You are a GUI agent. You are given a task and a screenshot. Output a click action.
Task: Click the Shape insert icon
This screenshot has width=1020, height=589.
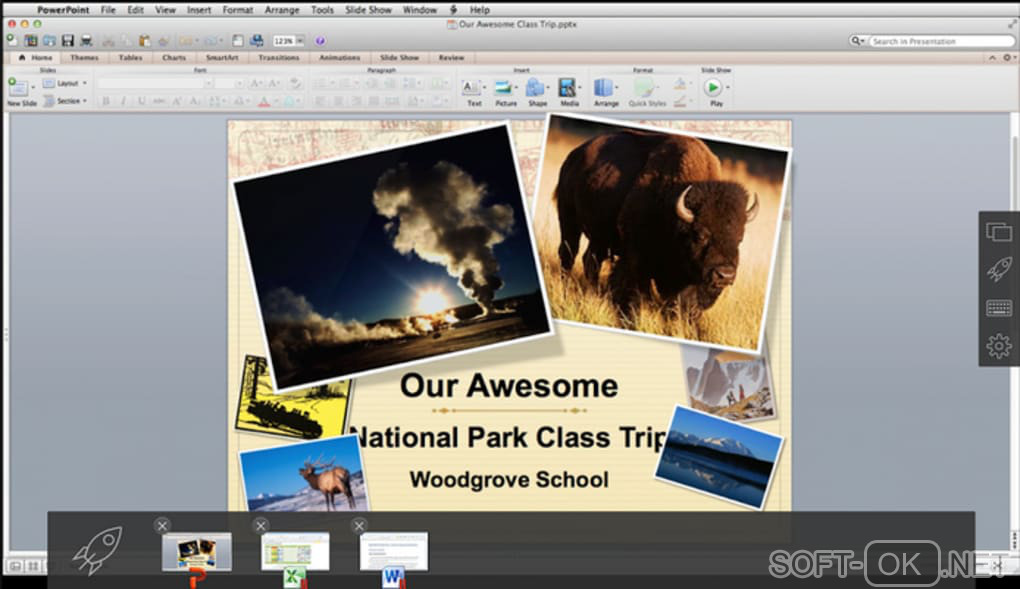point(536,89)
